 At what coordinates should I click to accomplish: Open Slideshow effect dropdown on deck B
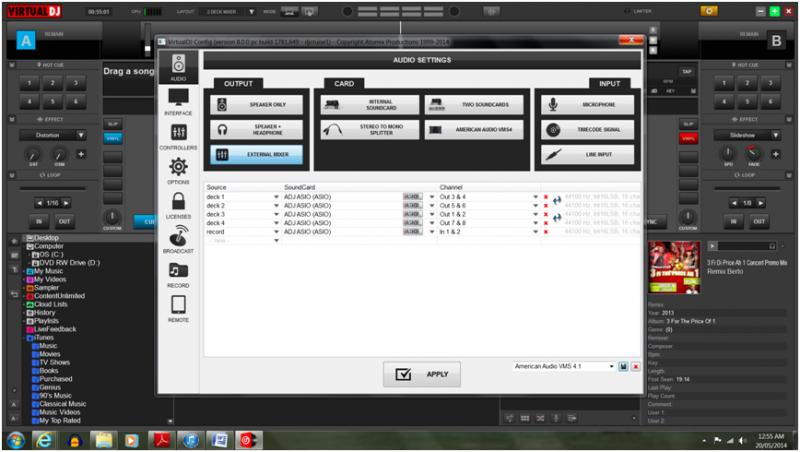click(x=776, y=135)
